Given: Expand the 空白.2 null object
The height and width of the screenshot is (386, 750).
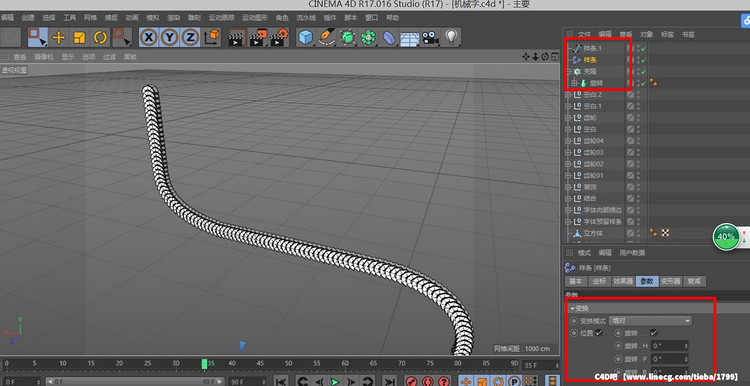Looking at the screenshot, I should click(568, 95).
